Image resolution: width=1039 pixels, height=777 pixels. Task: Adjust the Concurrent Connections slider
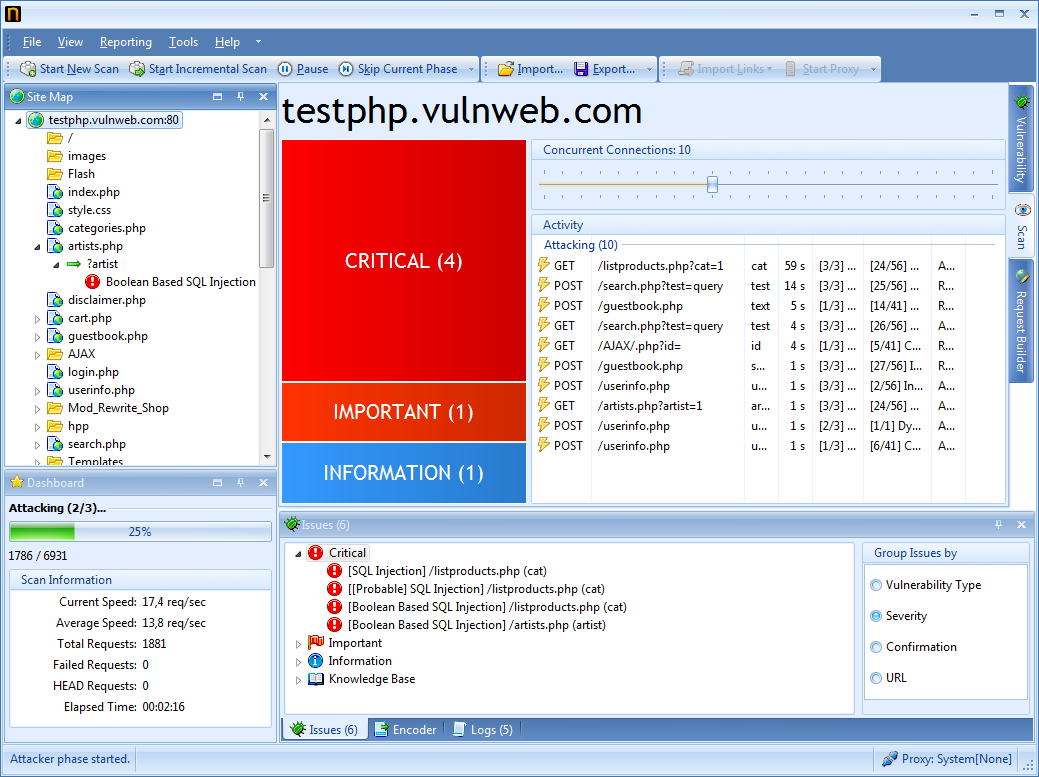click(711, 184)
